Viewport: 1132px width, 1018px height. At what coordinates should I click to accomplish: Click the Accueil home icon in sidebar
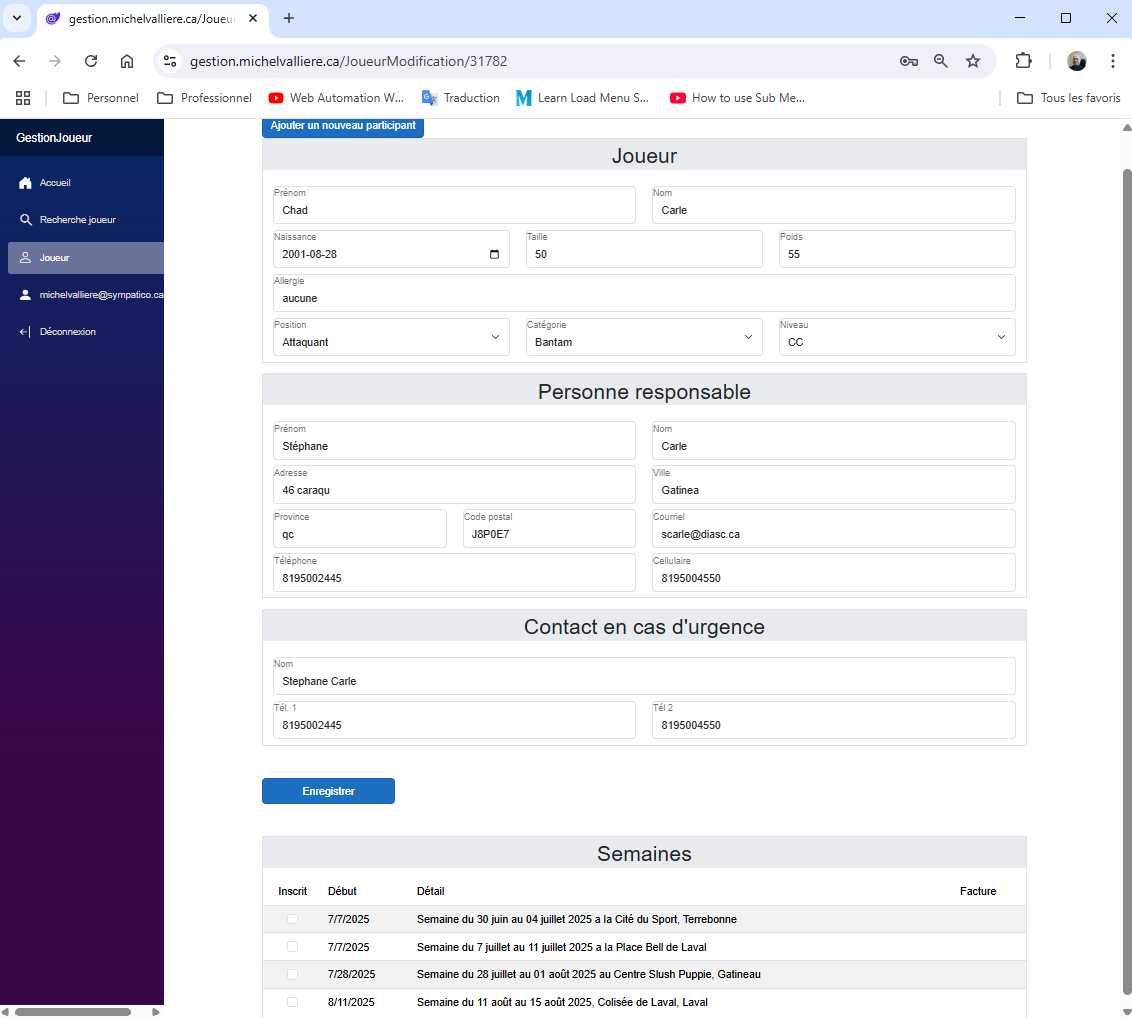click(x=26, y=183)
